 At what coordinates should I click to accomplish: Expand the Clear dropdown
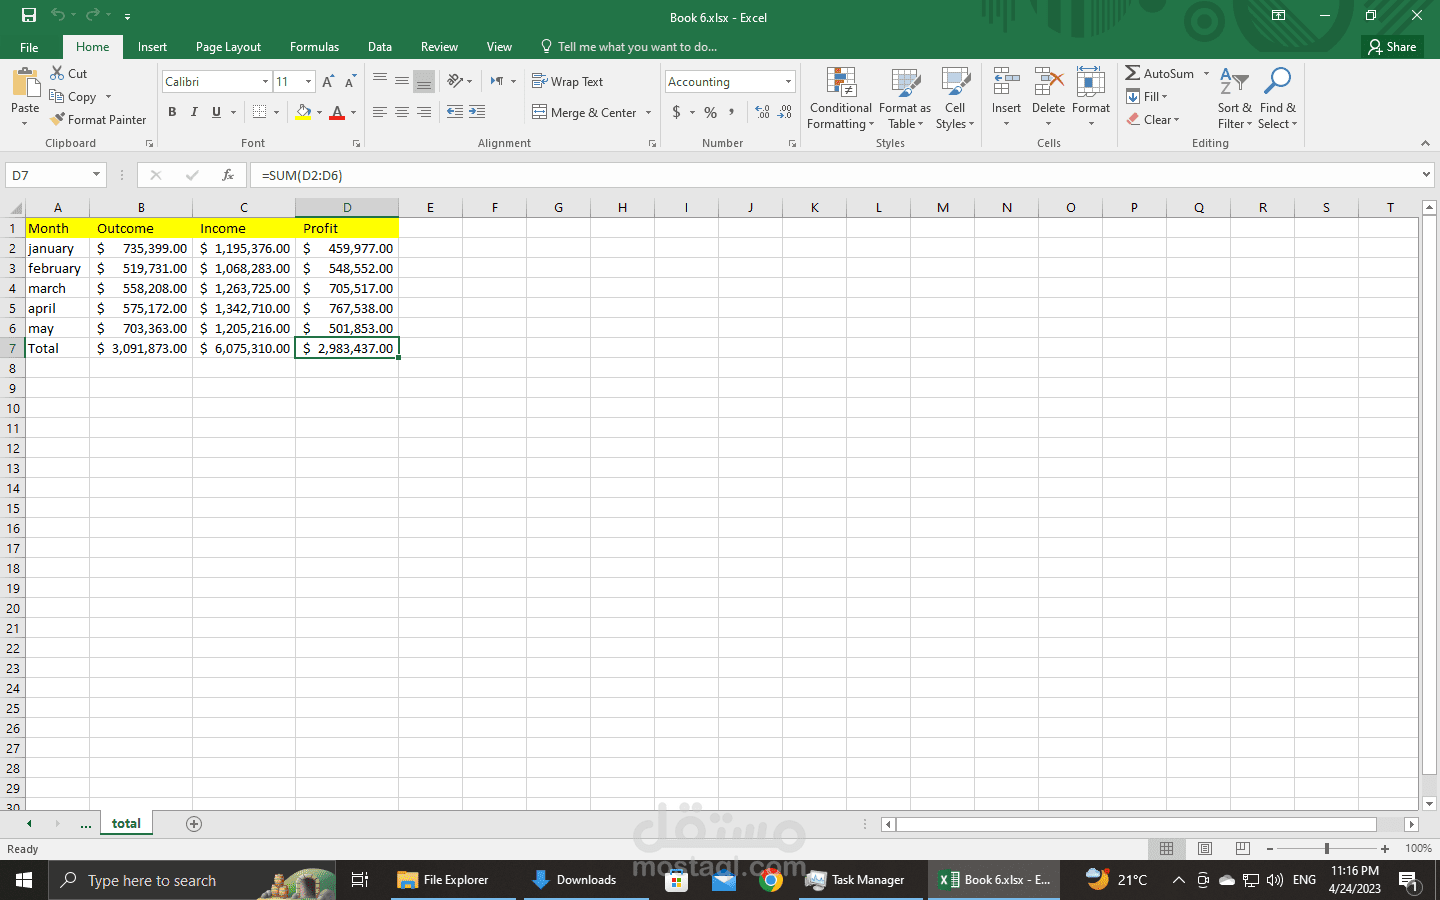(1154, 119)
